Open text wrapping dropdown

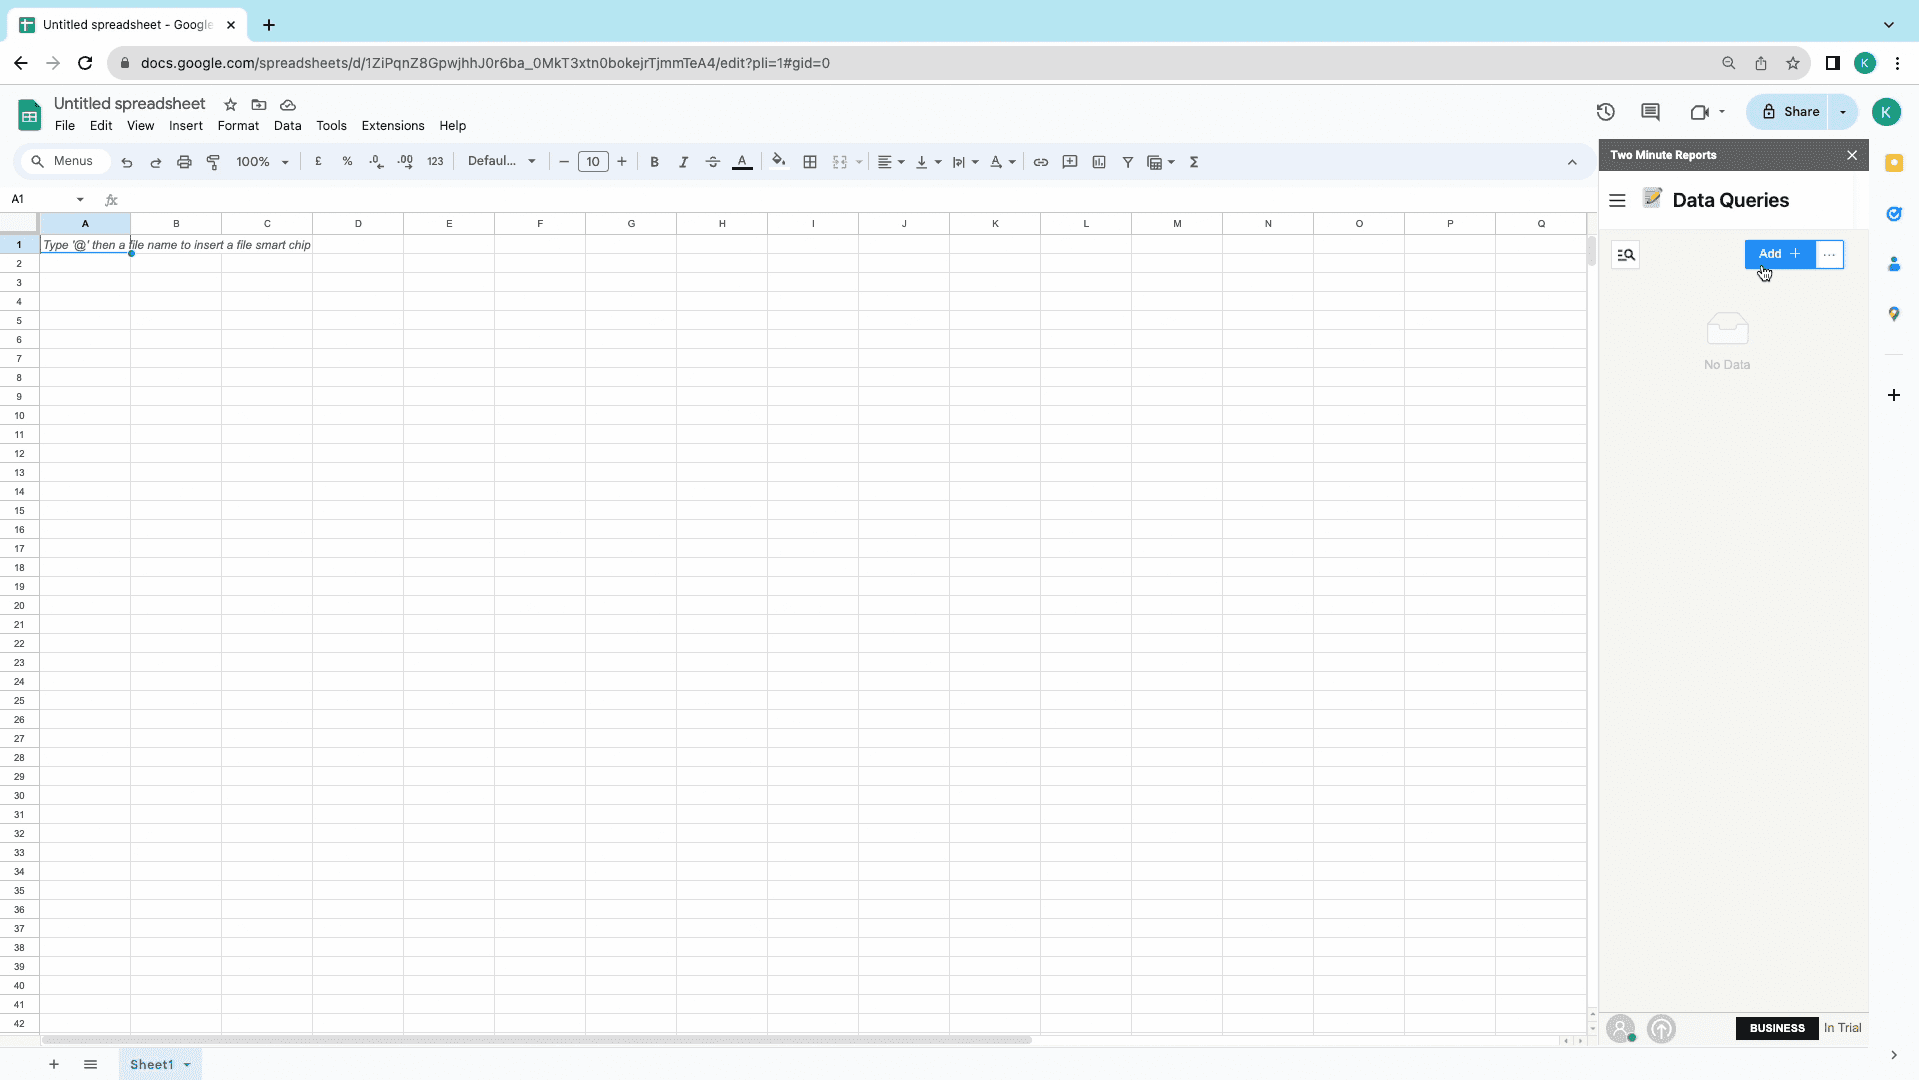pyautogui.click(x=965, y=162)
